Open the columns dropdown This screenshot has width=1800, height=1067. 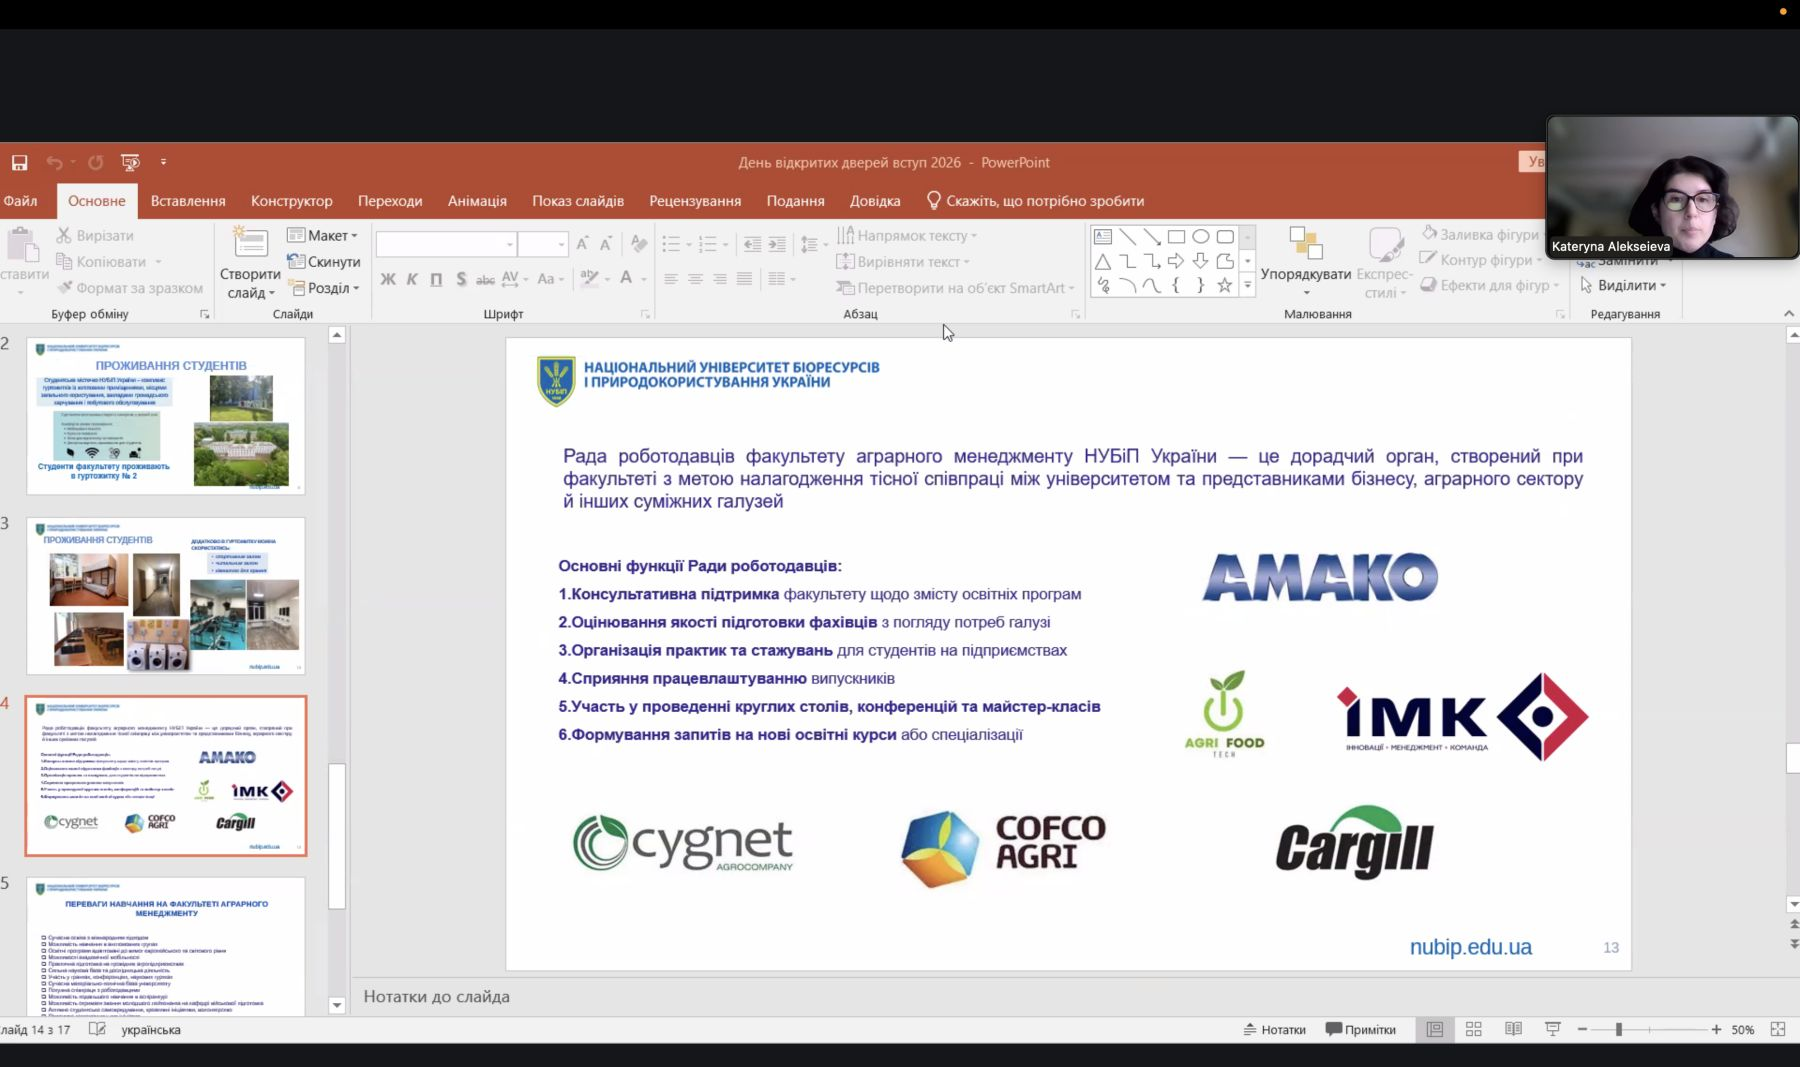780,279
